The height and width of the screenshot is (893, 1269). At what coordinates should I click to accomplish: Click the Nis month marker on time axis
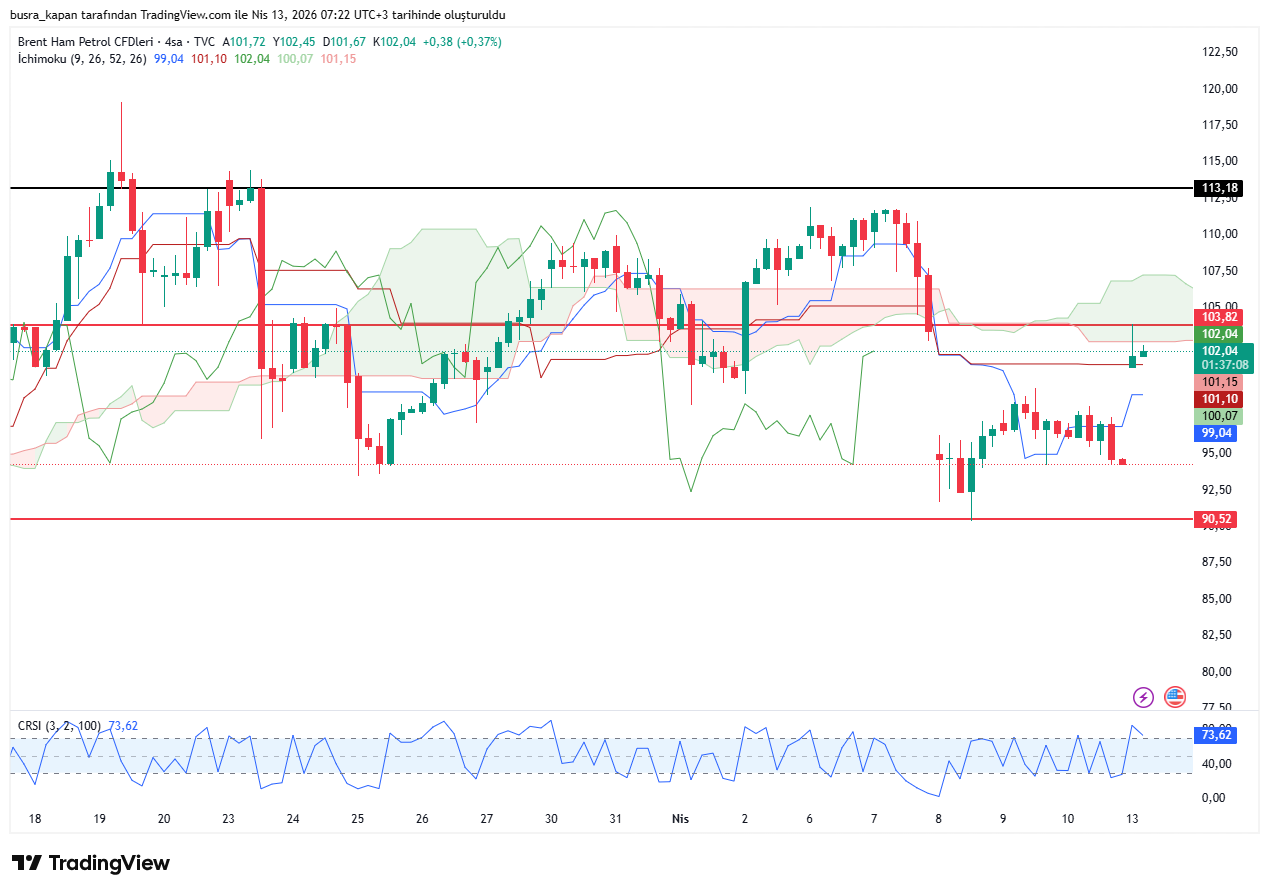click(680, 818)
